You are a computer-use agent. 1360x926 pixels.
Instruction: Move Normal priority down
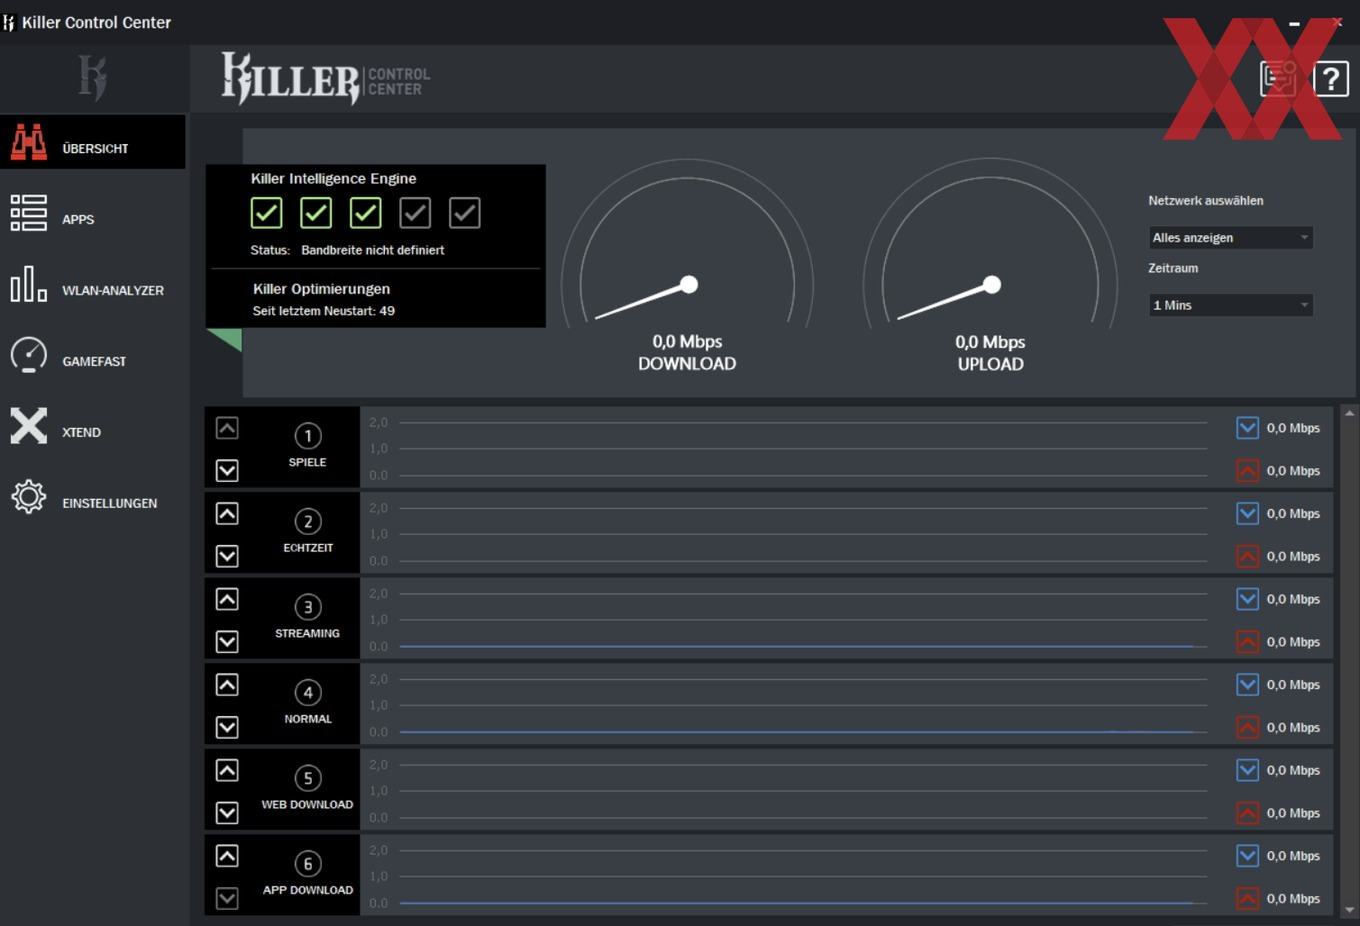point(227,727)
